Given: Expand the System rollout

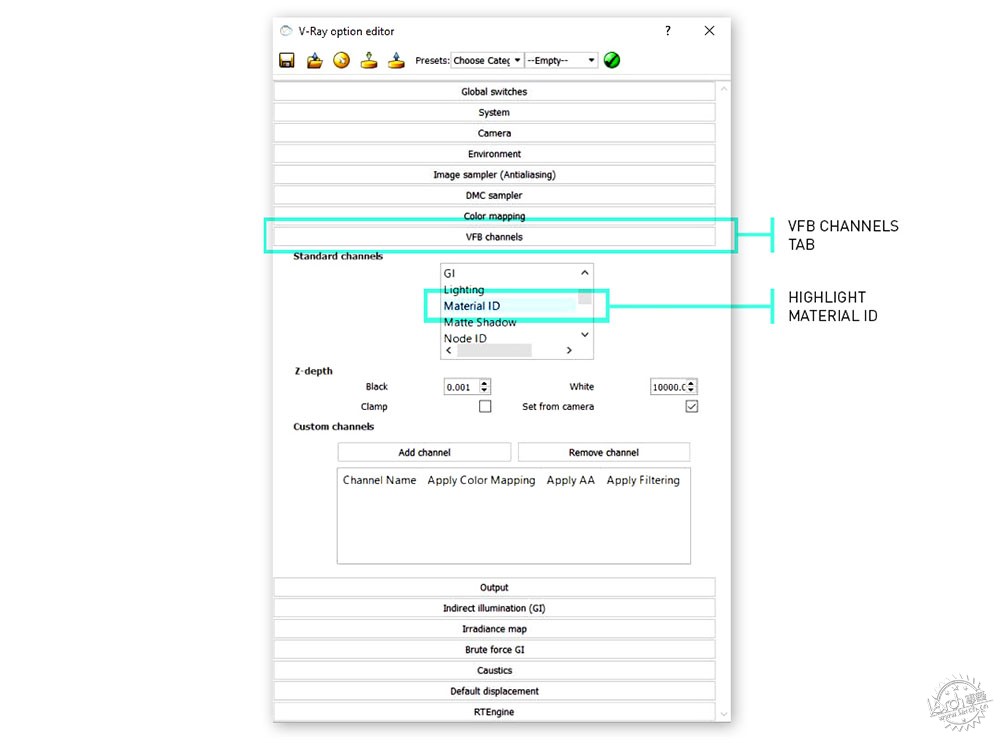Looking at the screenshot, I should [x=494, y=112].
